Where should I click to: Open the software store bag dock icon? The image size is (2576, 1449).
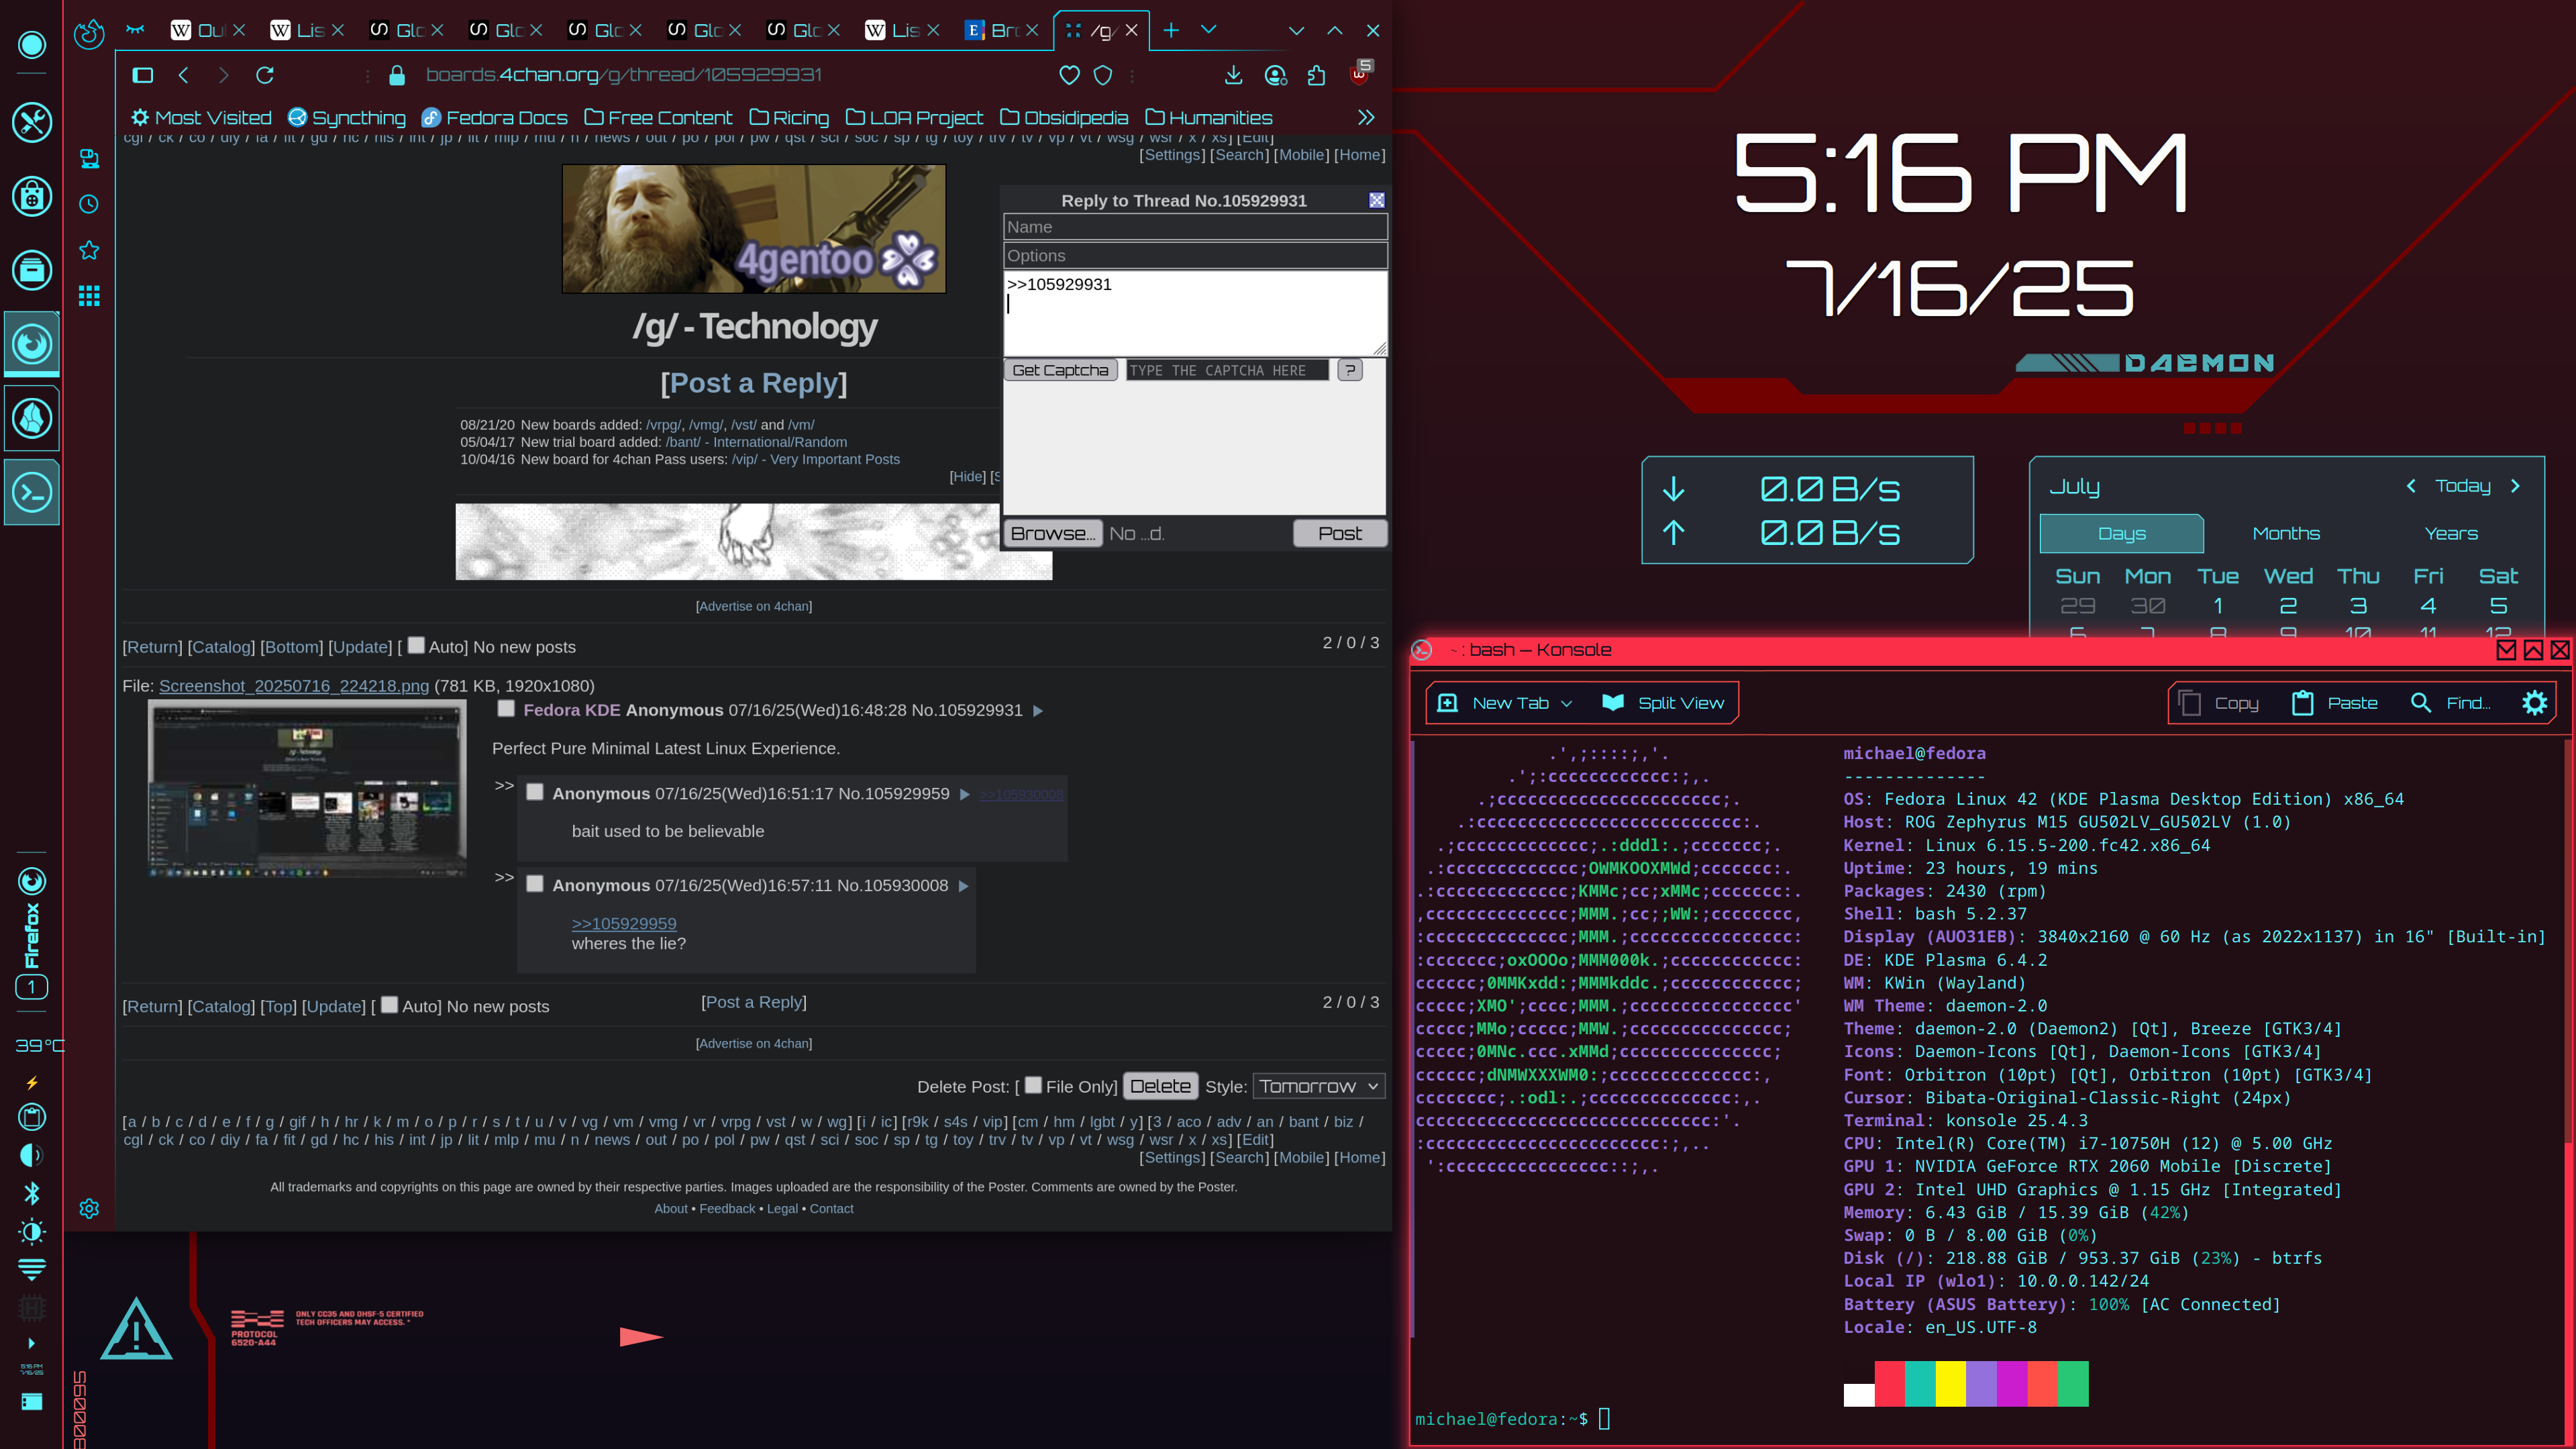click(32, 196)
